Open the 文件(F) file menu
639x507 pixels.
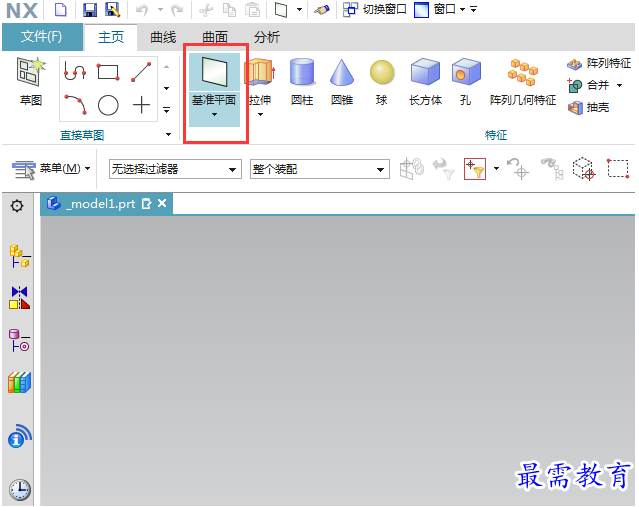coord(42,37)
